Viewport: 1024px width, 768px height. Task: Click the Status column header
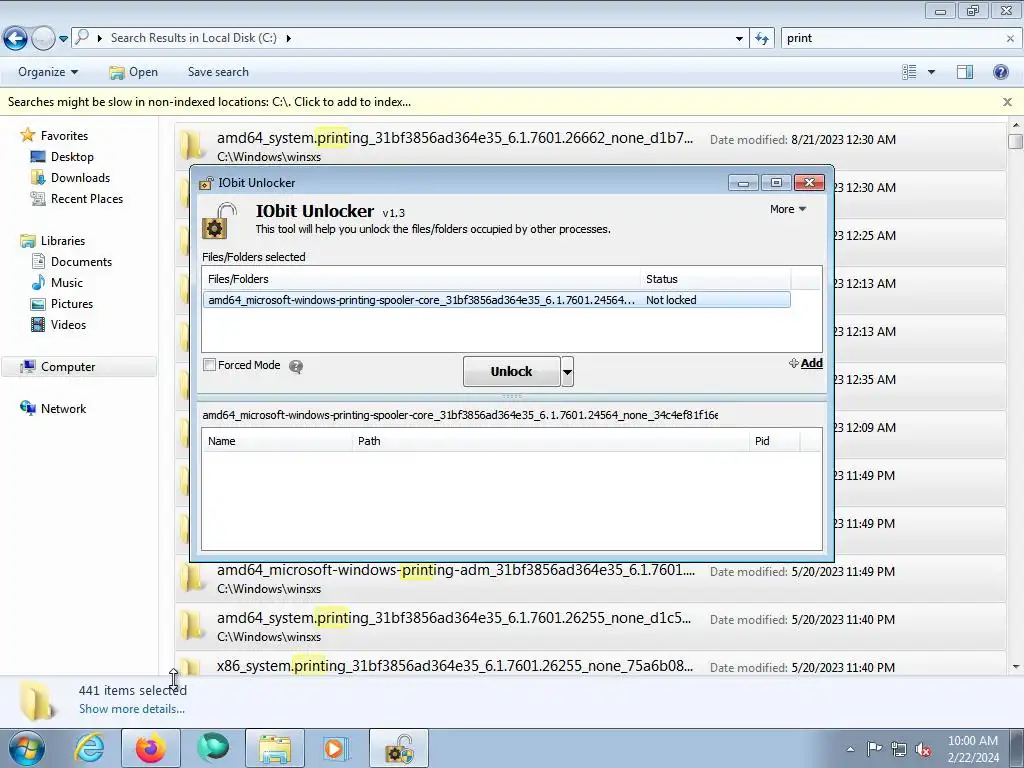coord(715,279)
